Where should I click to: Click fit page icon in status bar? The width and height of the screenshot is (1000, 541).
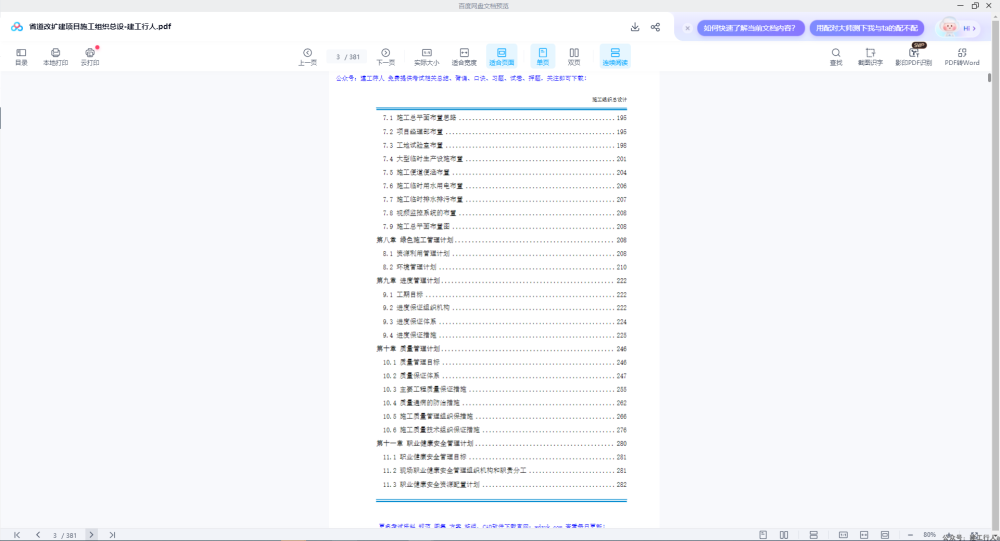point(885,535)
